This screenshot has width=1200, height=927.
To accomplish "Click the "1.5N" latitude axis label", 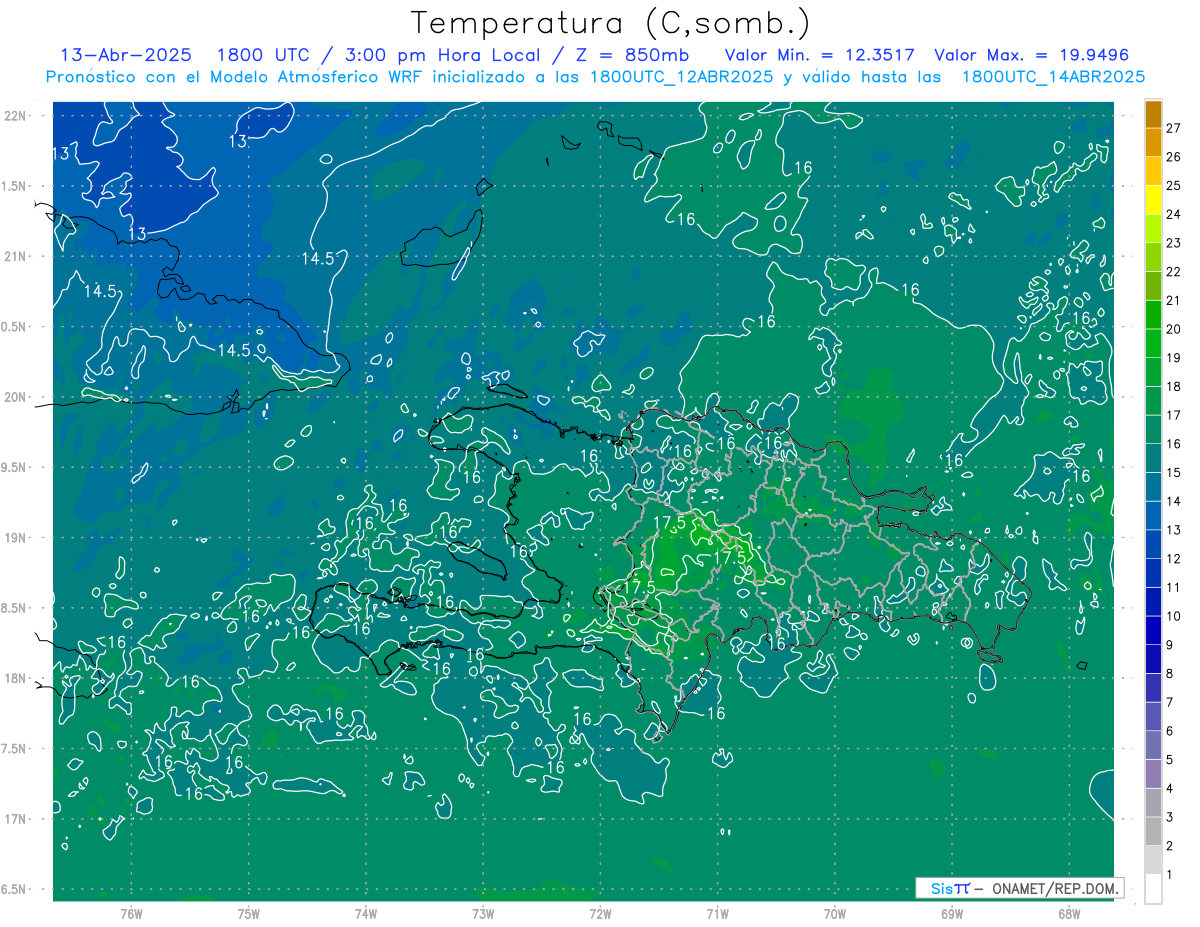I will coord(15,186).
